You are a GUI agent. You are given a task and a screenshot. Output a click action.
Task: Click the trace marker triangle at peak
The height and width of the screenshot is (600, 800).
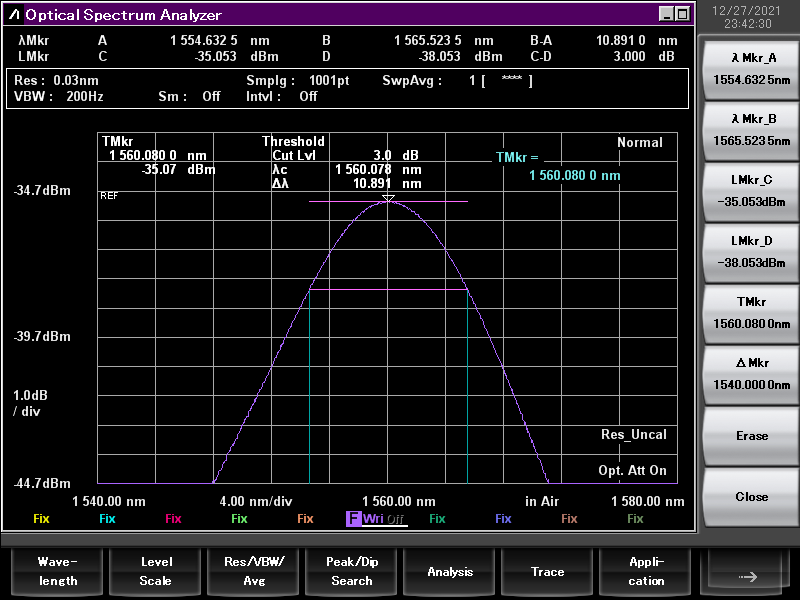click(x=388, y=198)
